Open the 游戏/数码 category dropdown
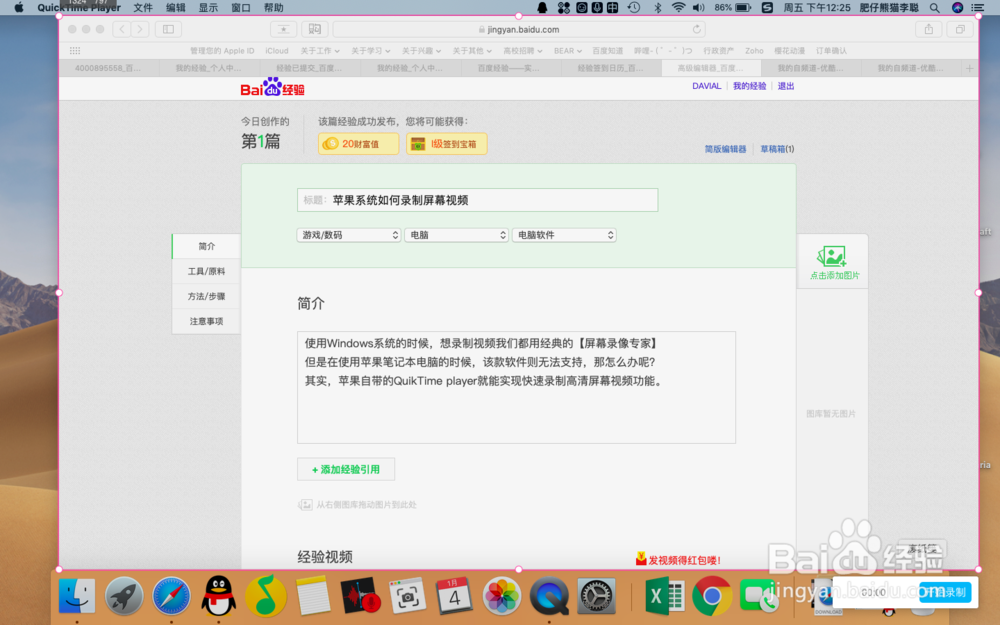1000x625 pixels. tap(348, 234)
